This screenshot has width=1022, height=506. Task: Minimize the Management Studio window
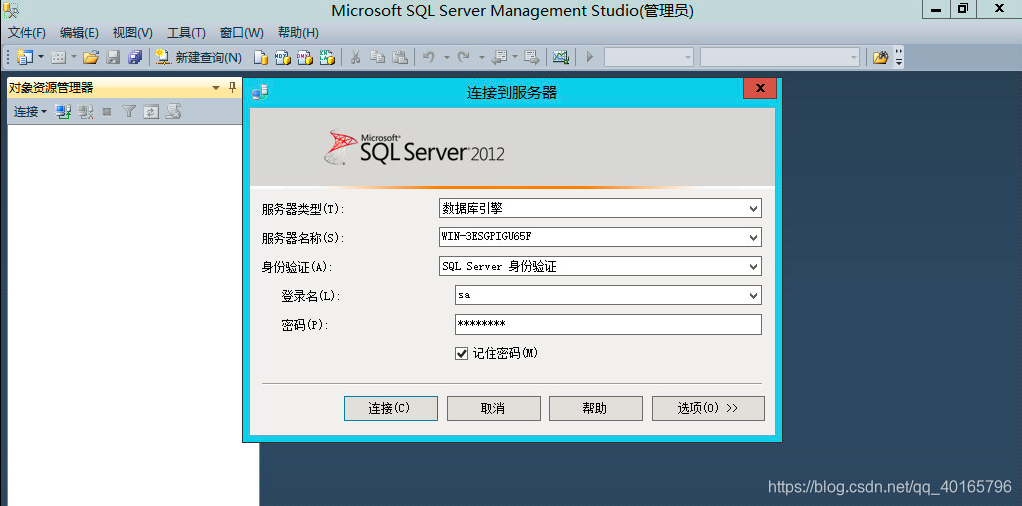[x=937, y=9]
